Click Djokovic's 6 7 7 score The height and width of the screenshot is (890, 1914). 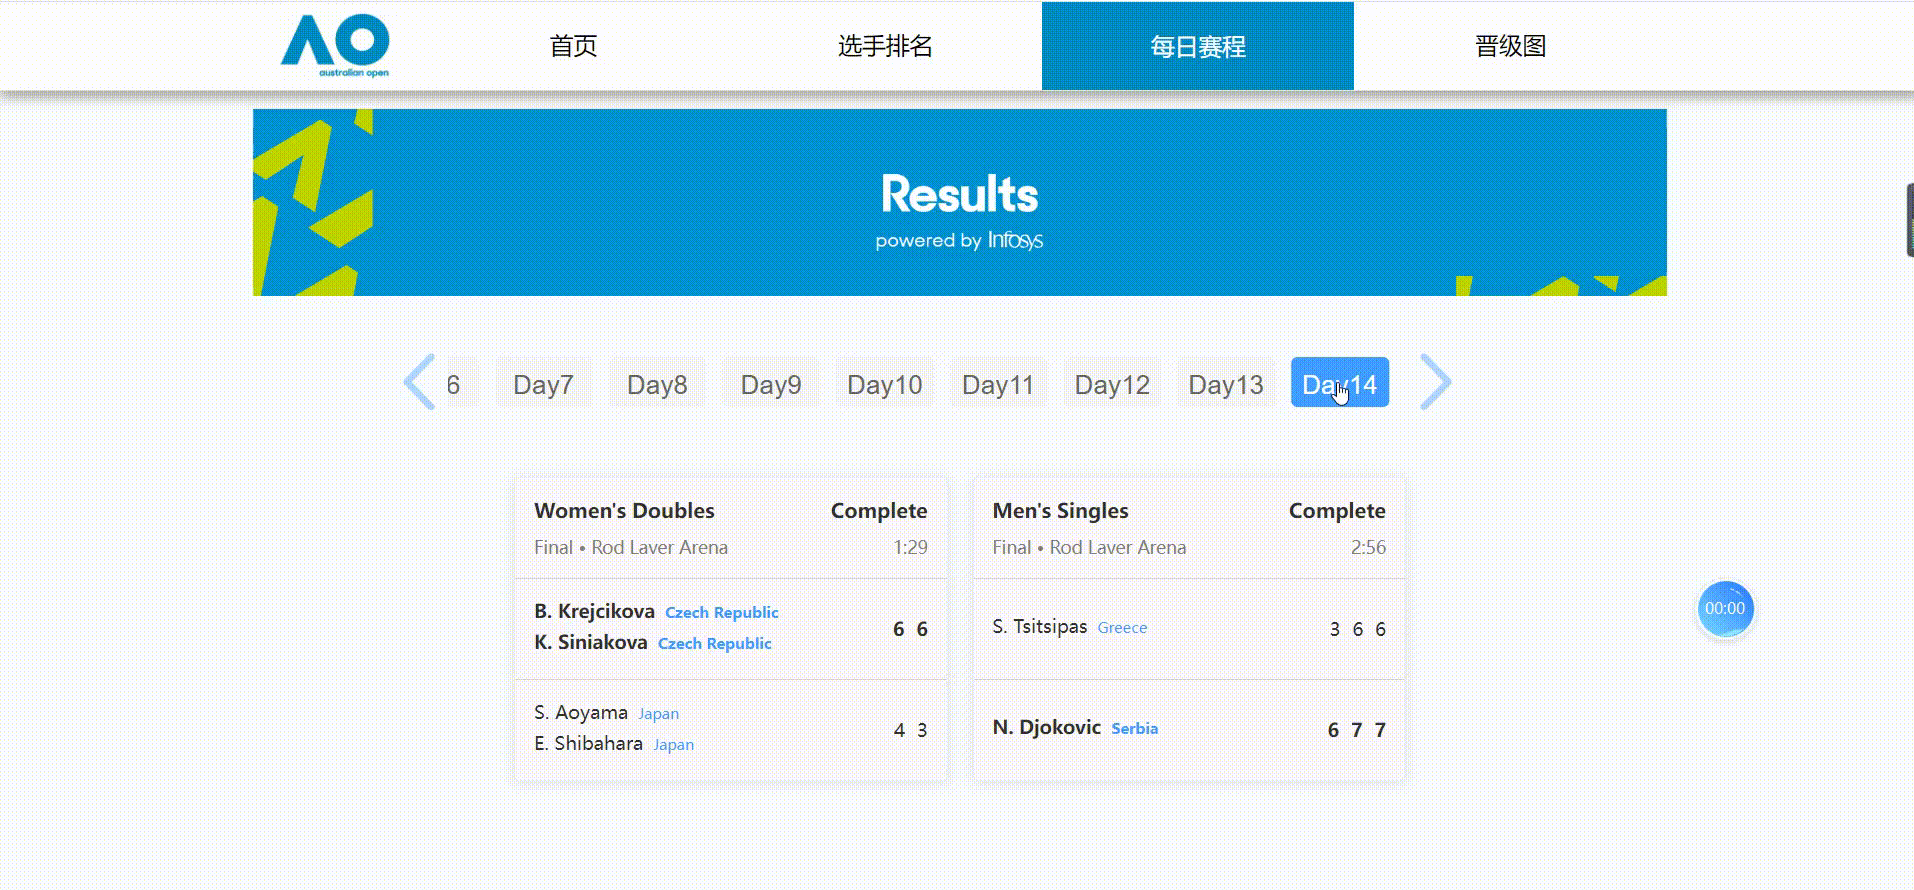click(x=1356, y=730)
